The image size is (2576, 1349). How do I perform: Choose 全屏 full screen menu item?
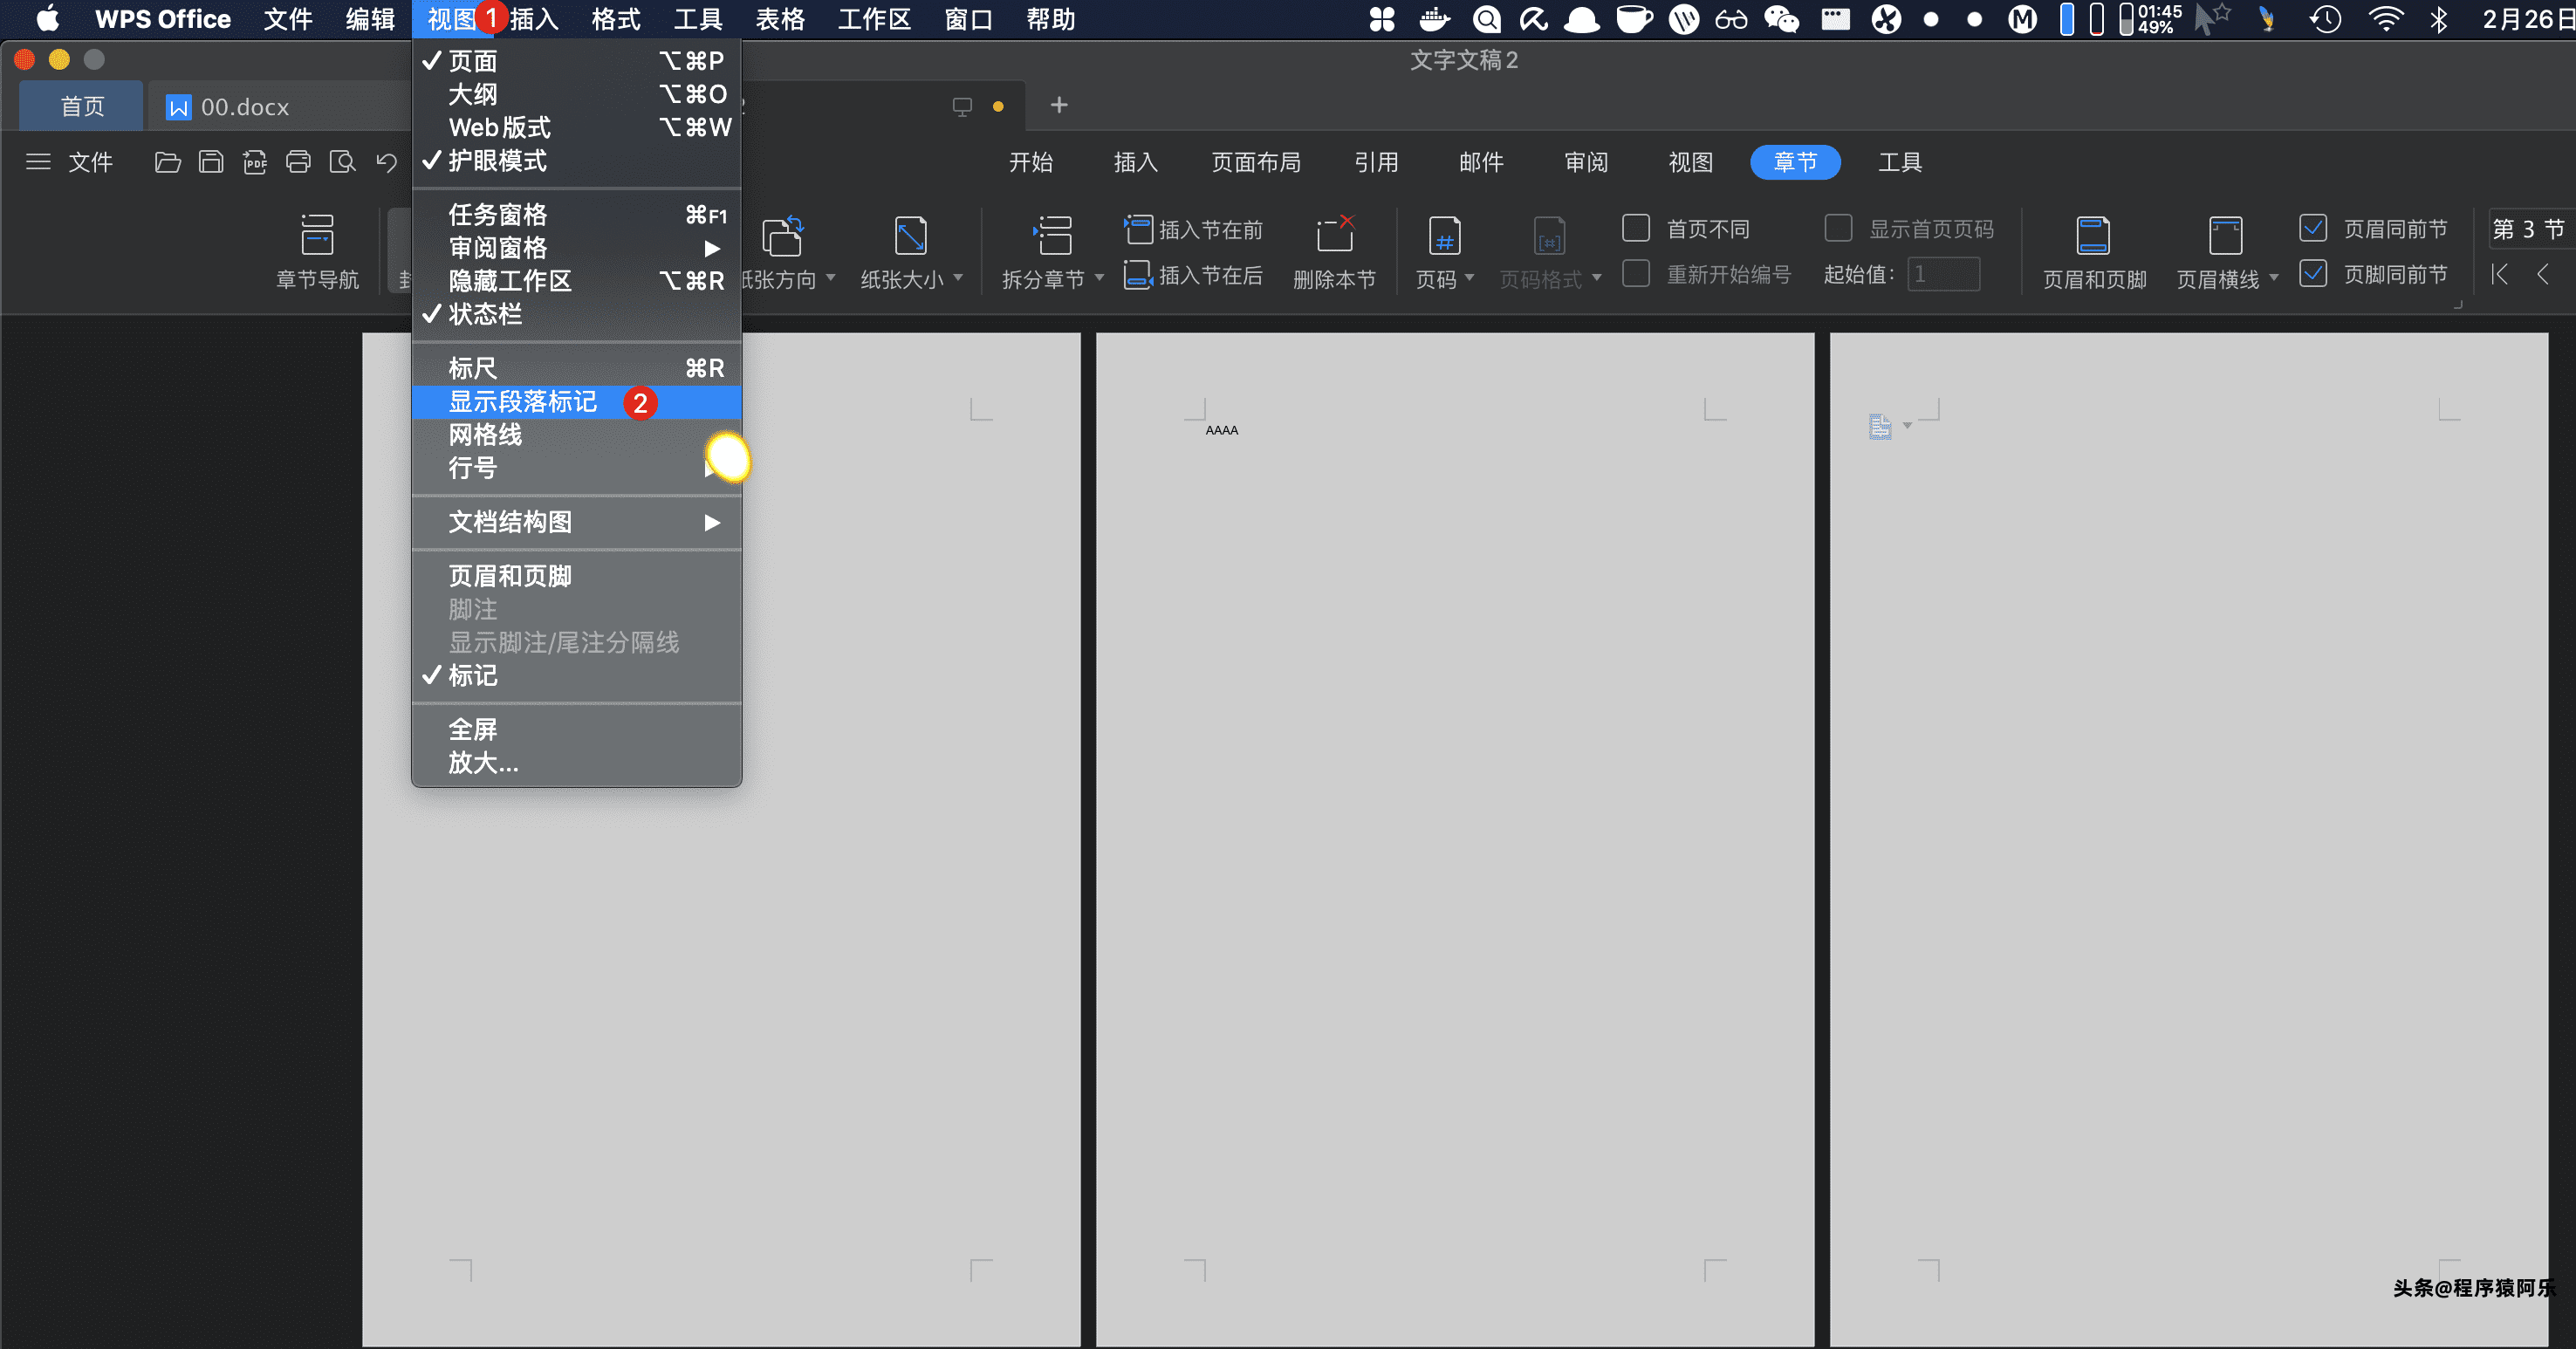576,730
